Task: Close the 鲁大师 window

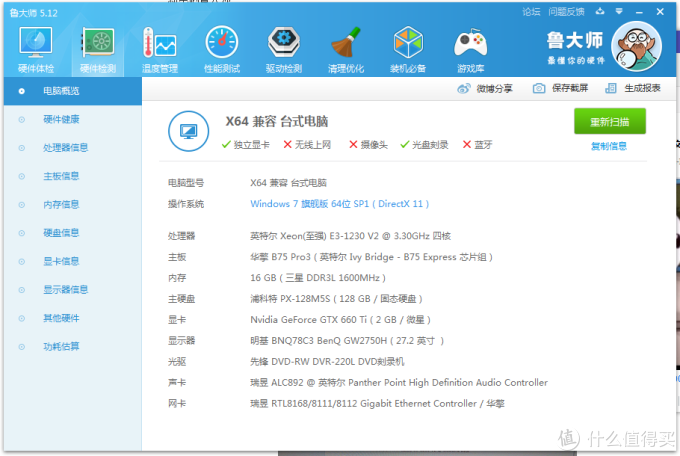Action: click(x=660, y=12)
